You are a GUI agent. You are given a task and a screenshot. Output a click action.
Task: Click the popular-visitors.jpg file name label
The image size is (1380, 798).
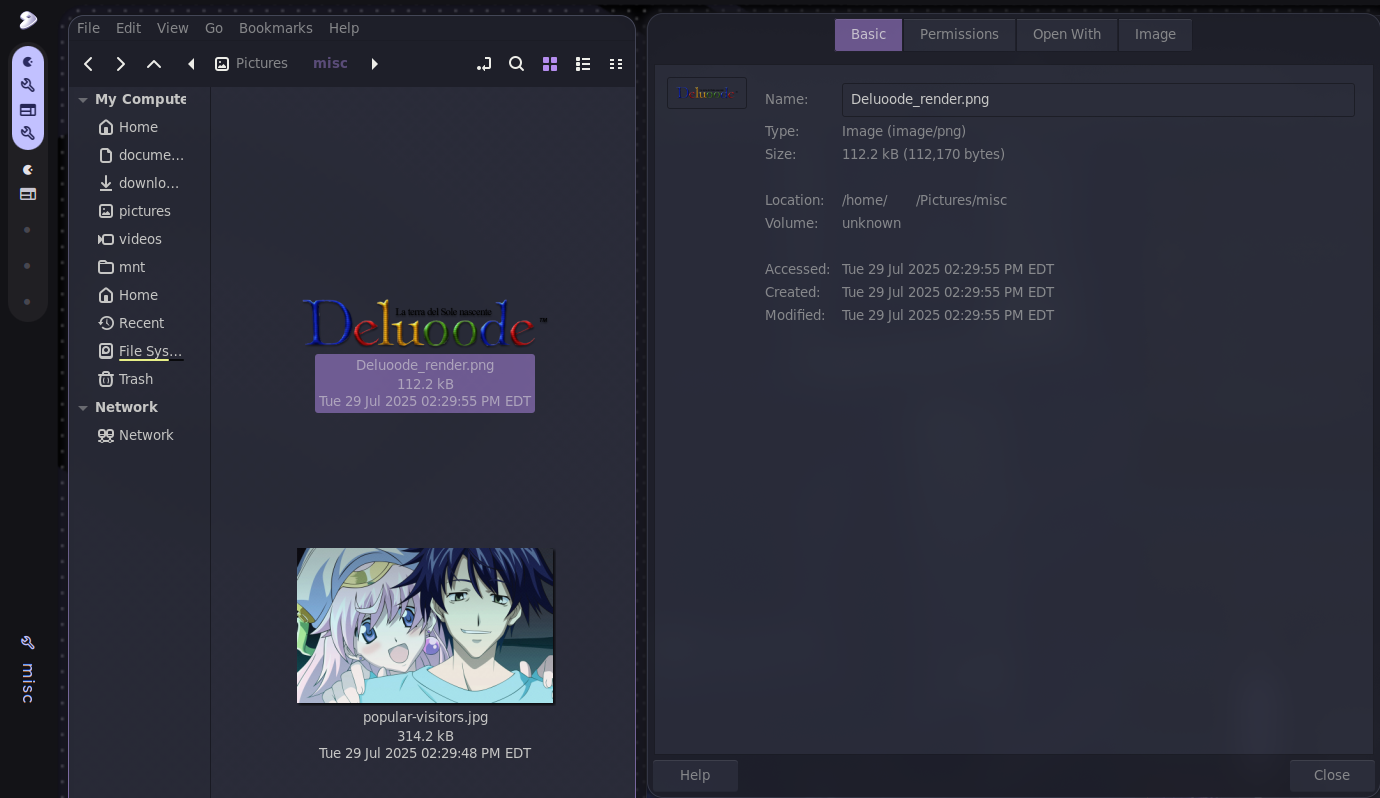(x=425, y=717)
